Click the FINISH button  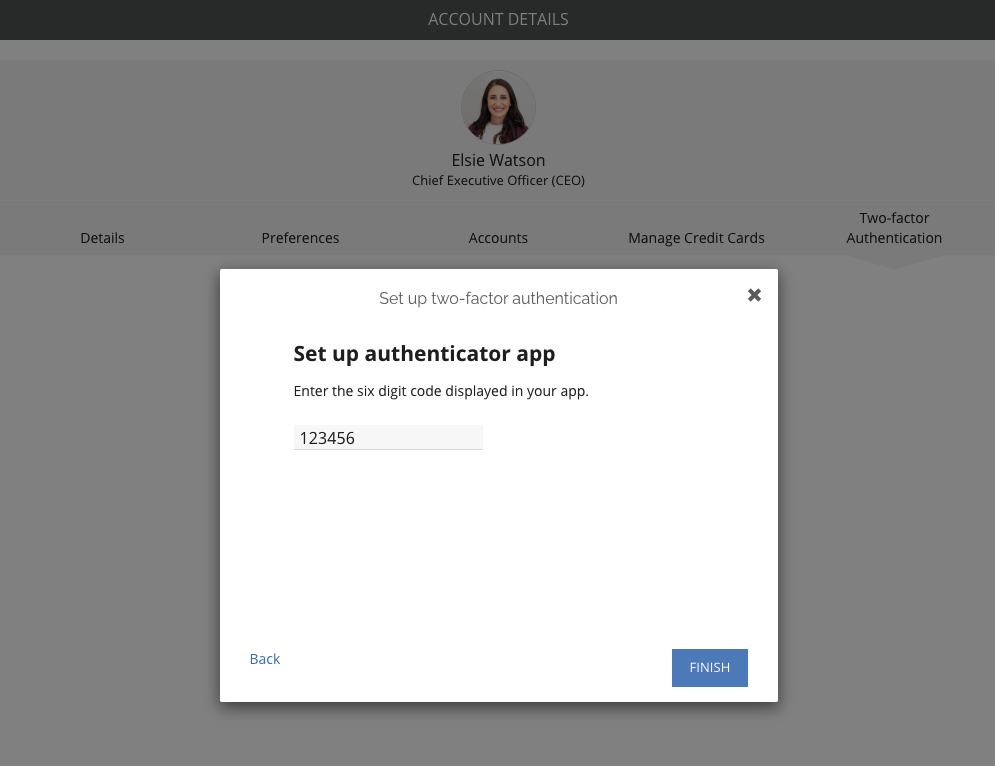(709, 668)
